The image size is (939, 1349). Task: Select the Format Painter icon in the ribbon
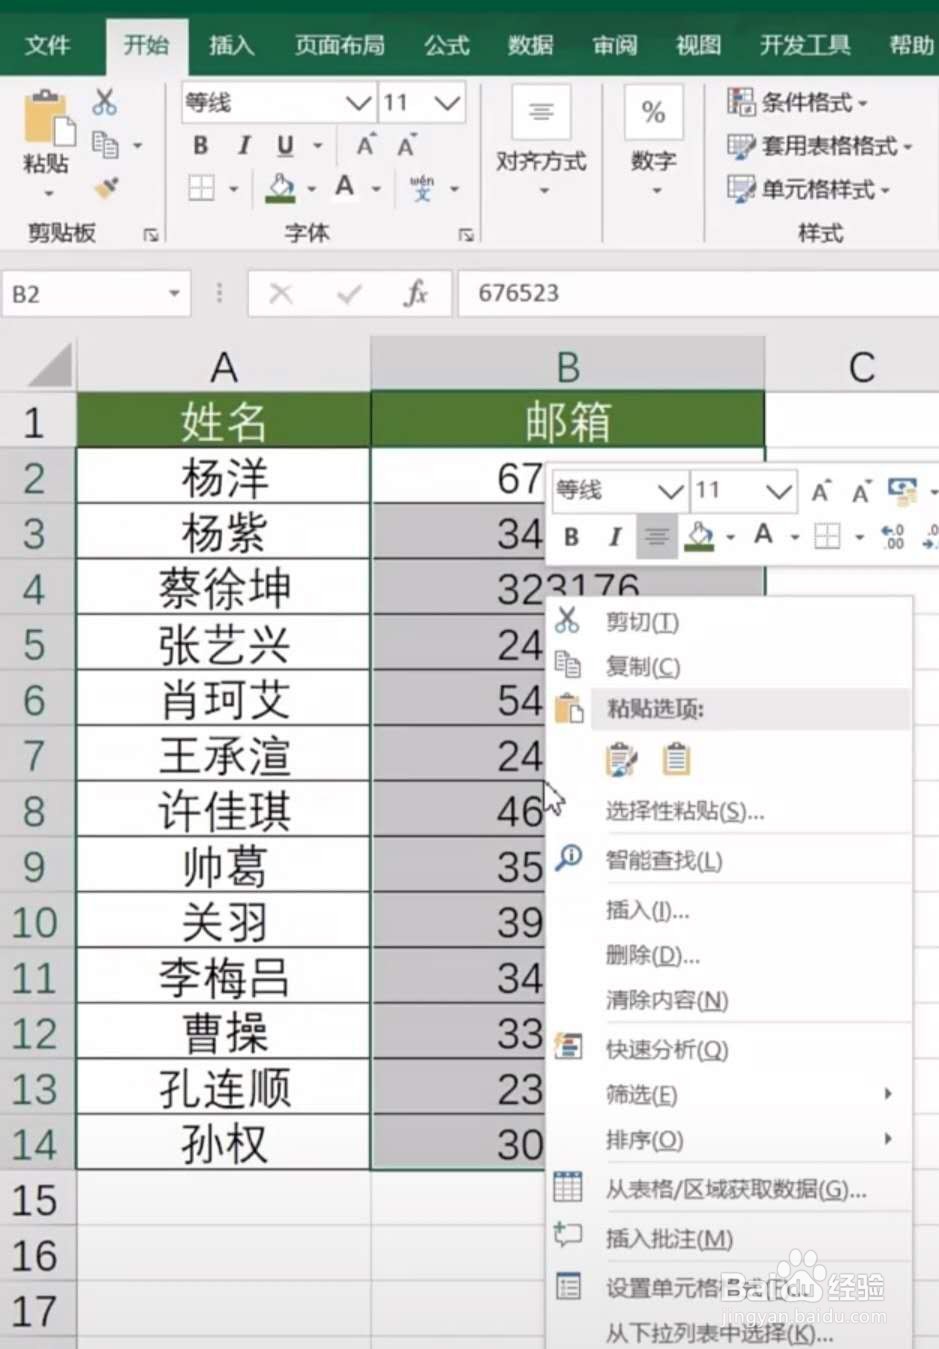(x=104, y=188)
